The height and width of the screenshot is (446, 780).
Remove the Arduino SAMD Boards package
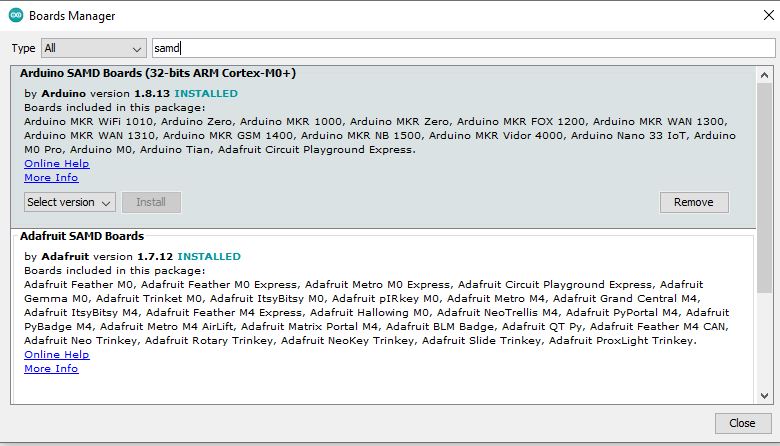694,202
